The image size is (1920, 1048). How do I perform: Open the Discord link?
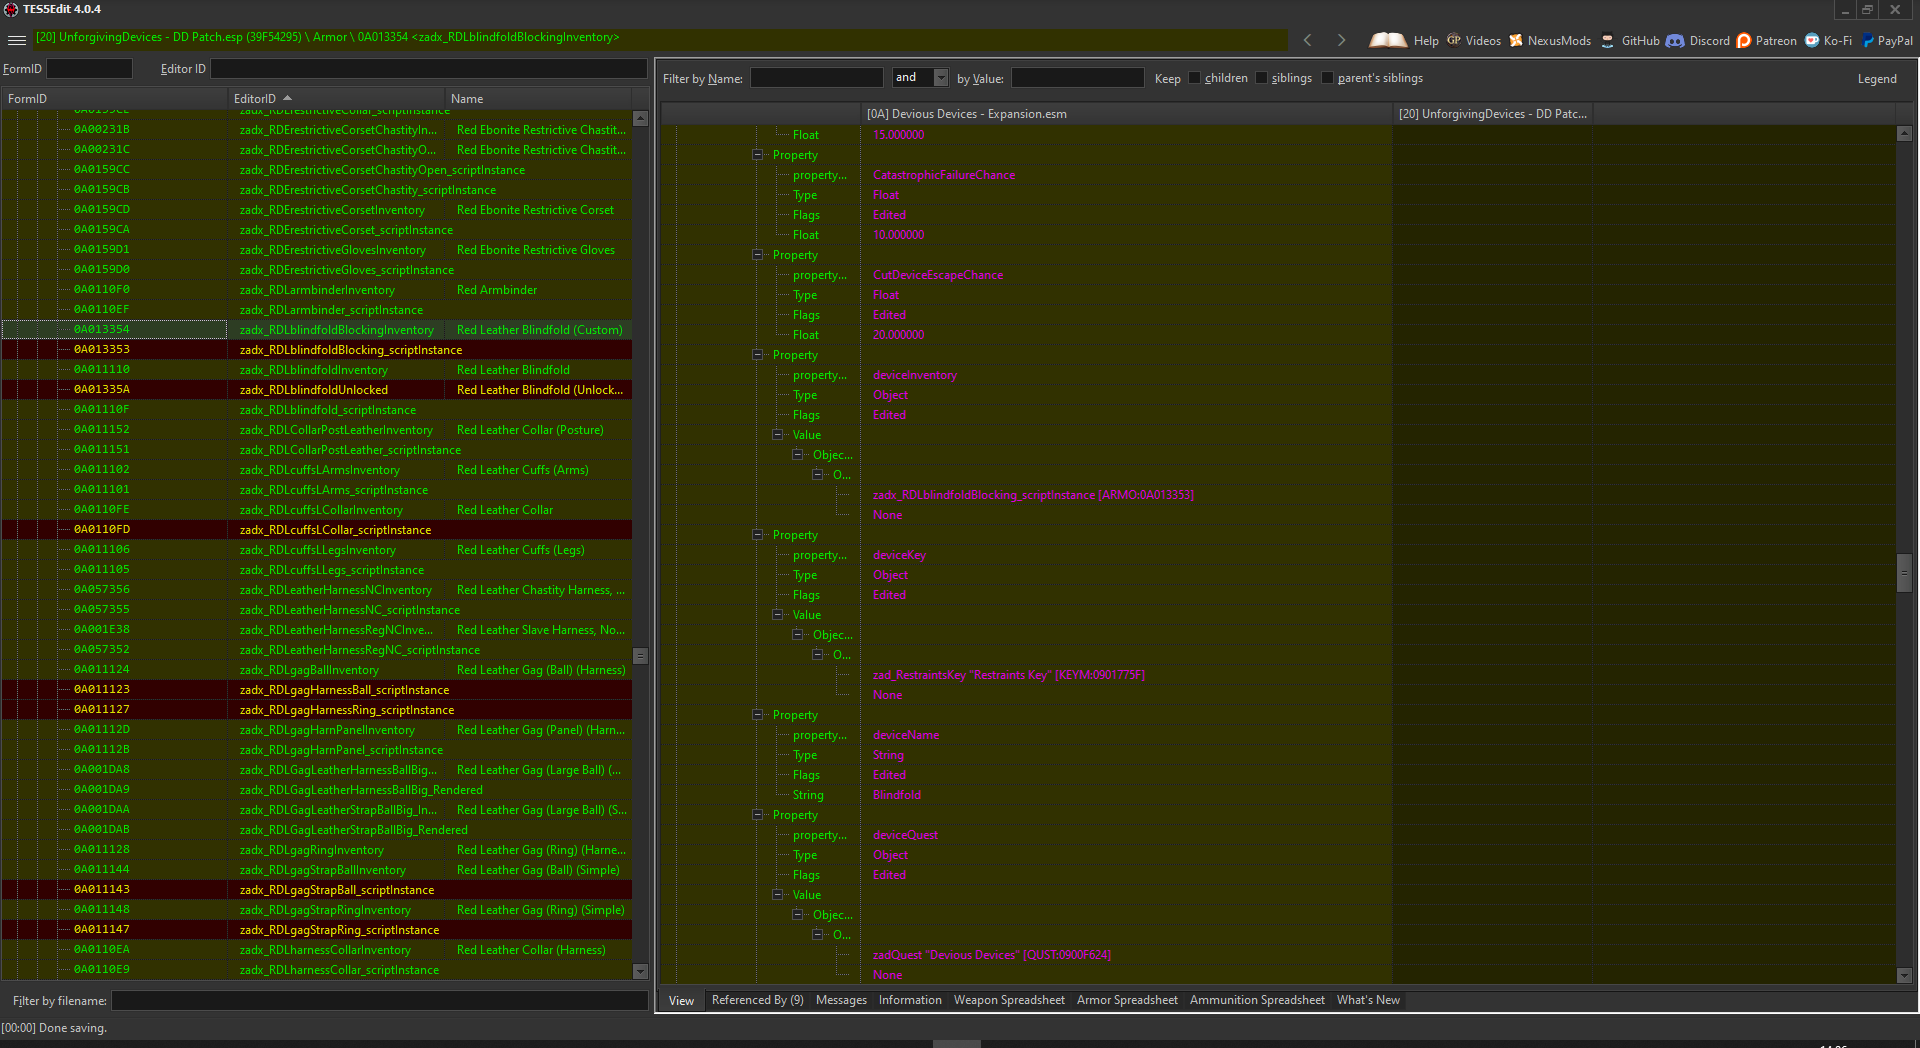(1709, 41)
